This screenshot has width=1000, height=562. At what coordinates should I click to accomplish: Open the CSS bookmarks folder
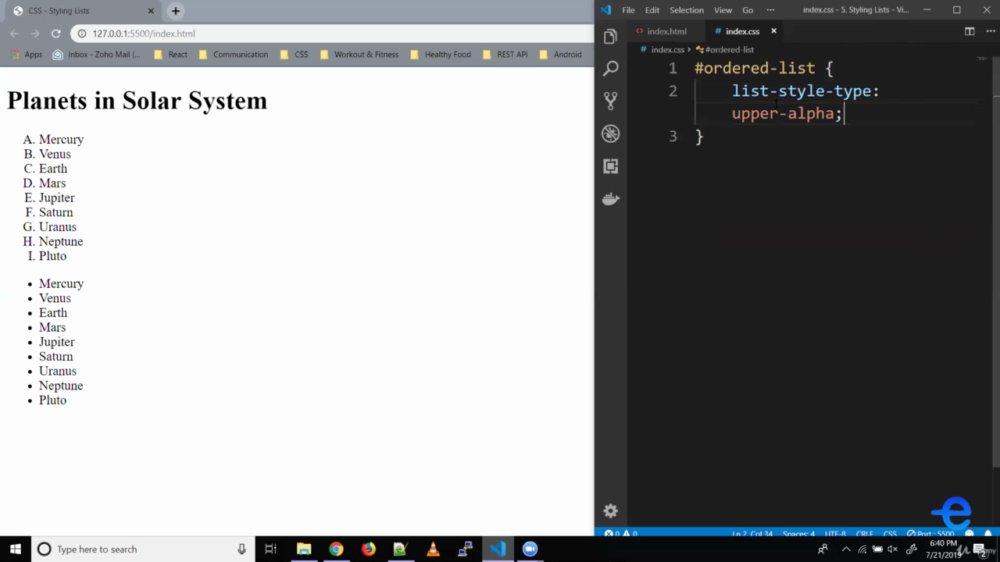pos(294,55)
